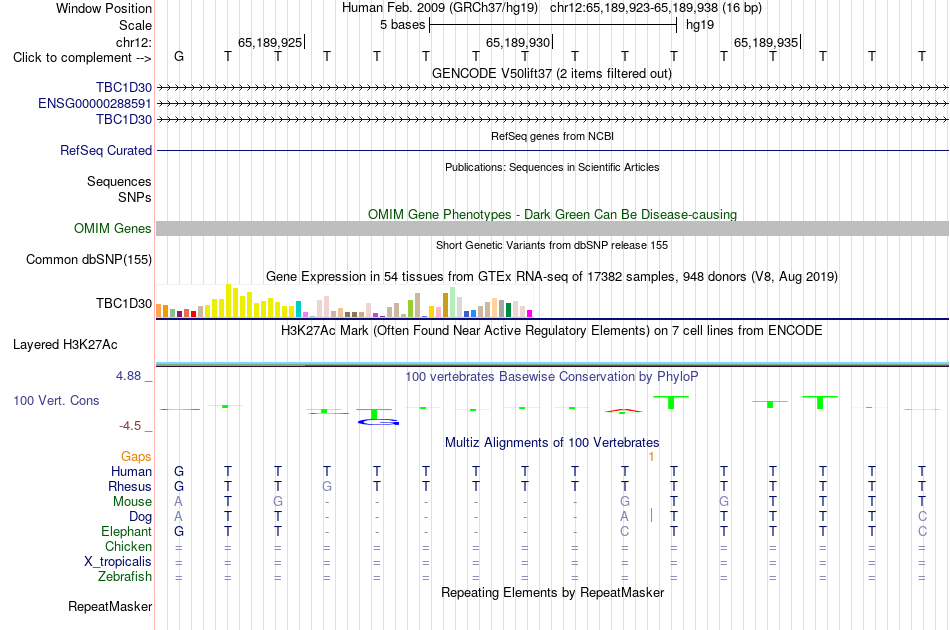Click the Scale track label
This screenshot has width=950, height=630.
tap(135, 25)
